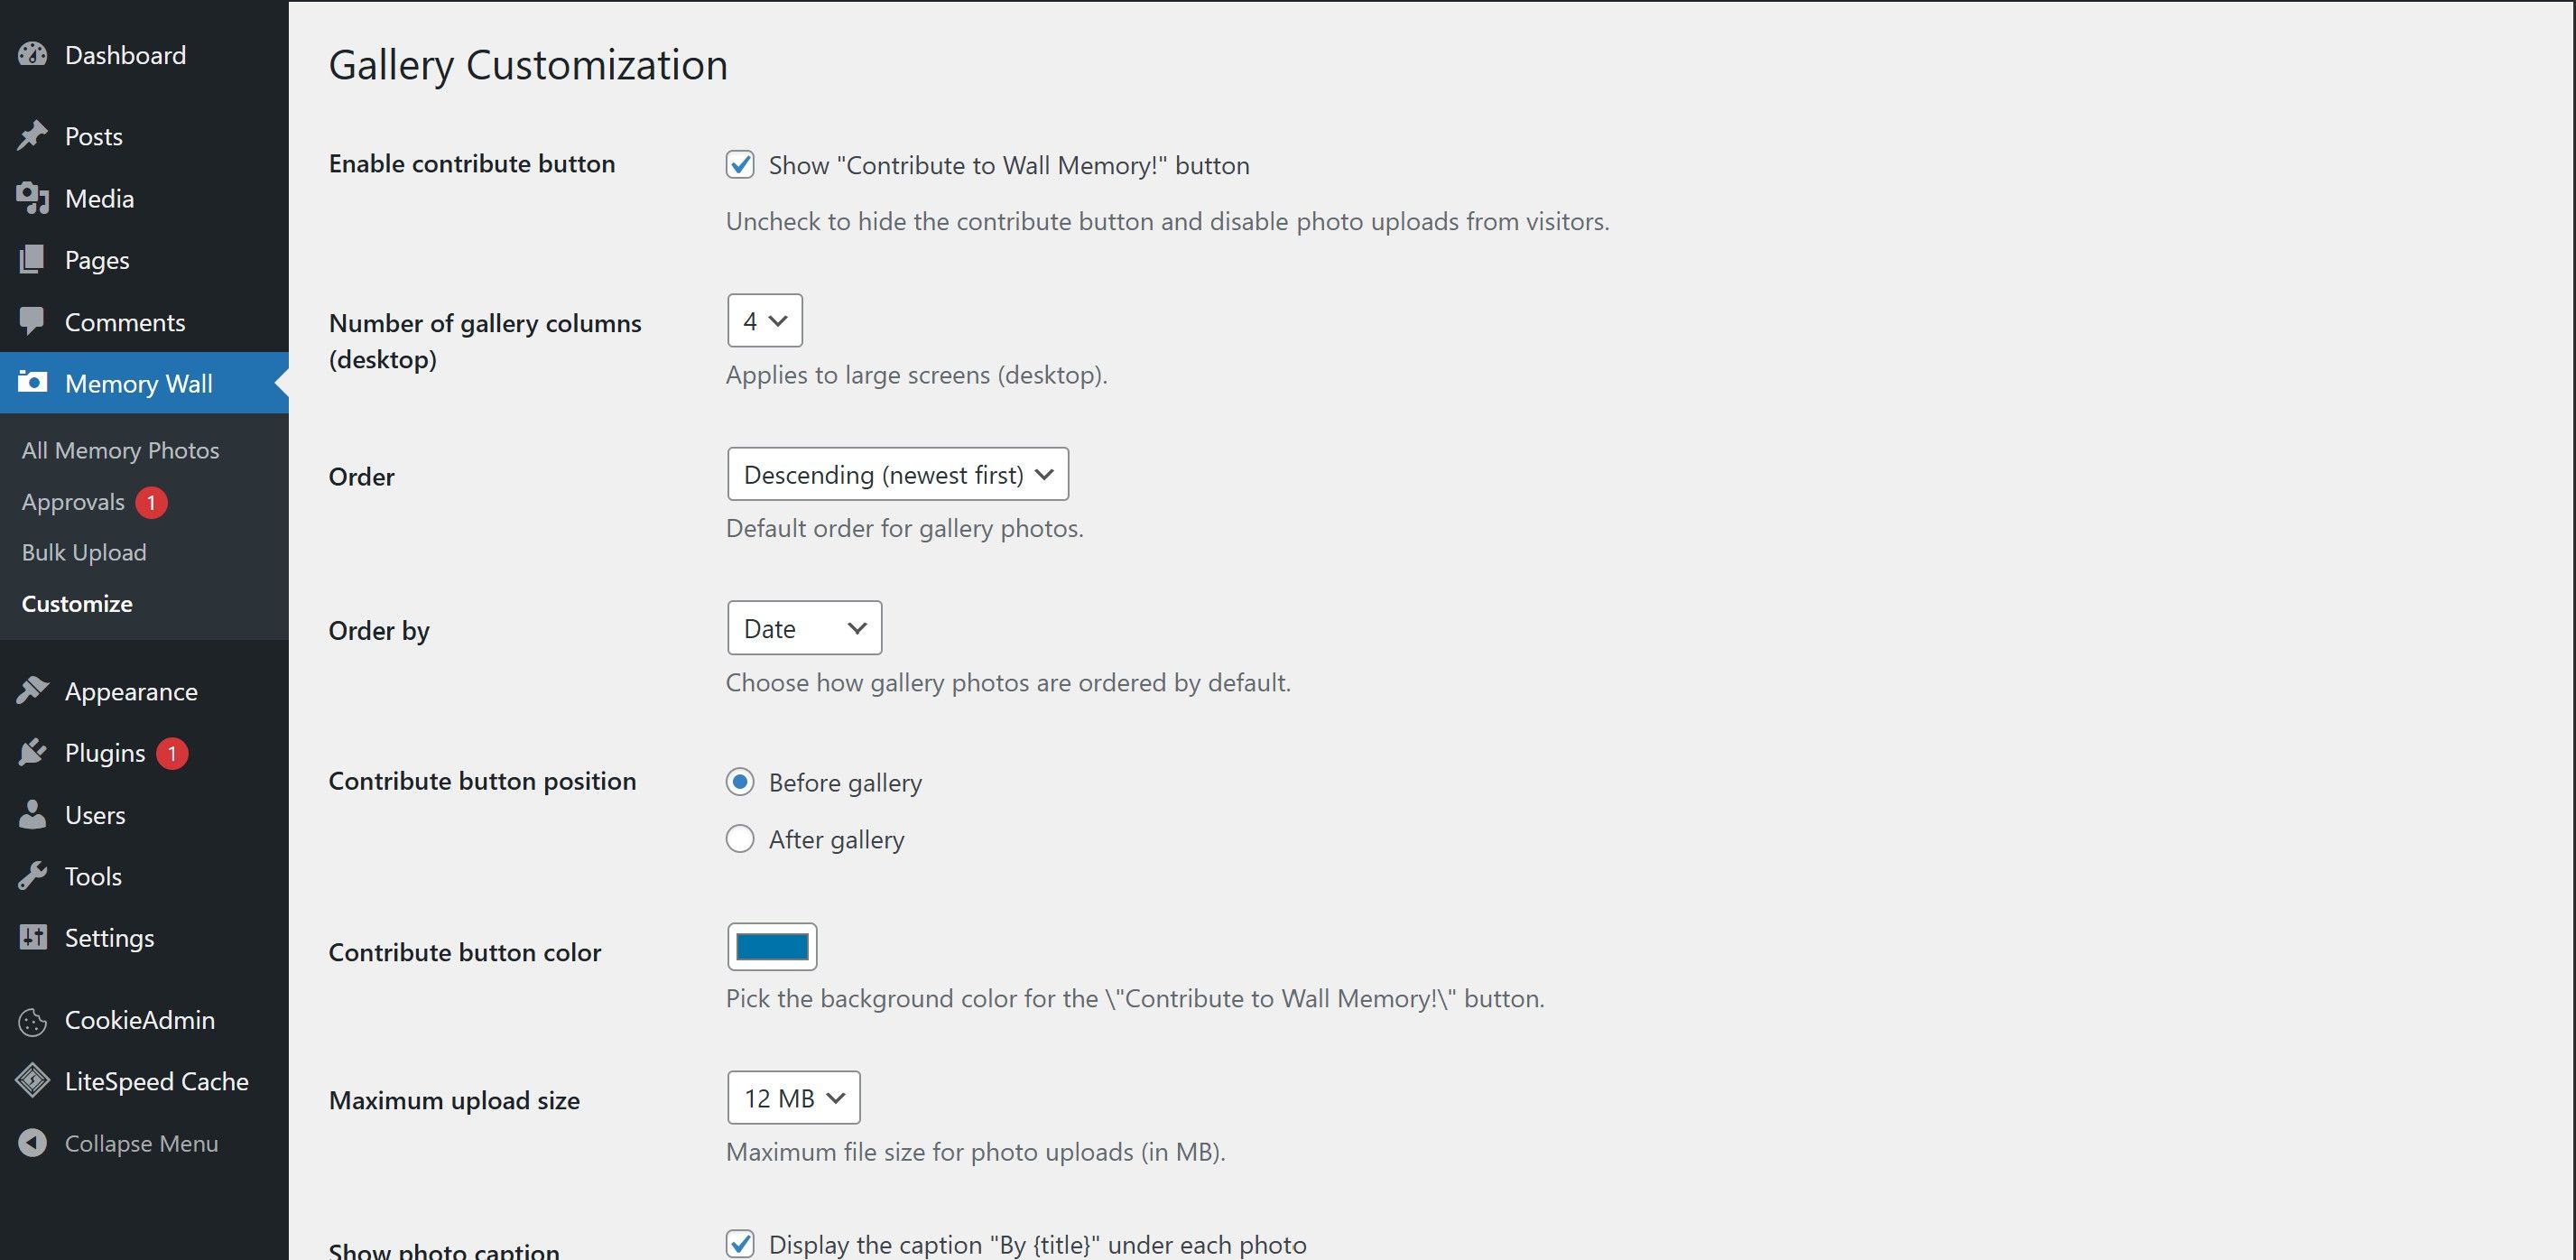Collapse the admin sidebar menu
The width and height of the screenshot is (2576, 1260).
click(140, 1143)
